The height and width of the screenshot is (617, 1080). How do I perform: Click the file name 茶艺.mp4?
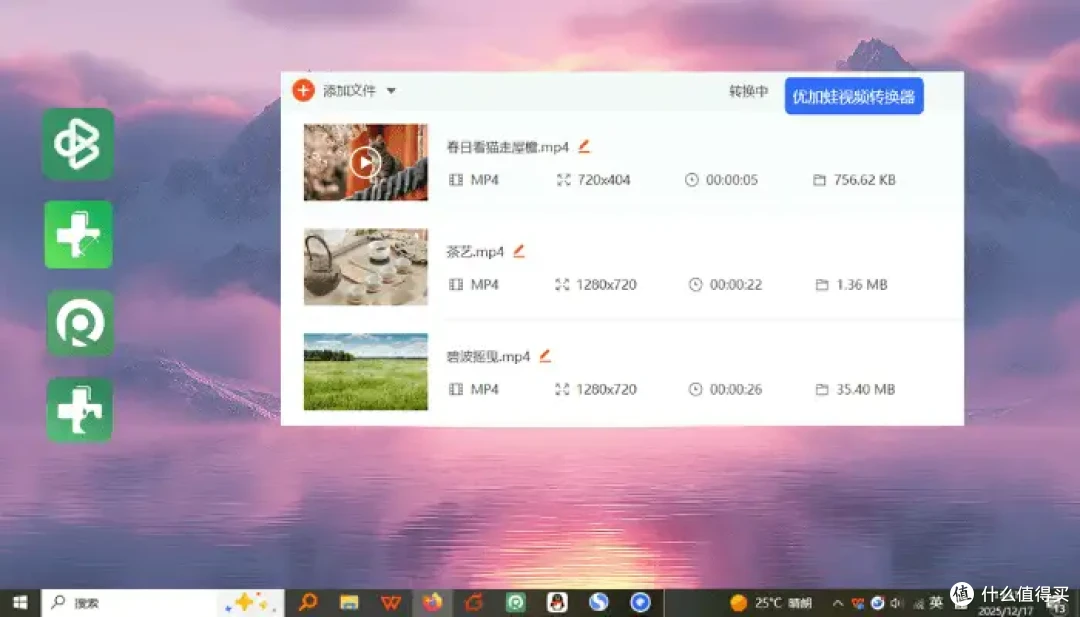tap(475, 252)
